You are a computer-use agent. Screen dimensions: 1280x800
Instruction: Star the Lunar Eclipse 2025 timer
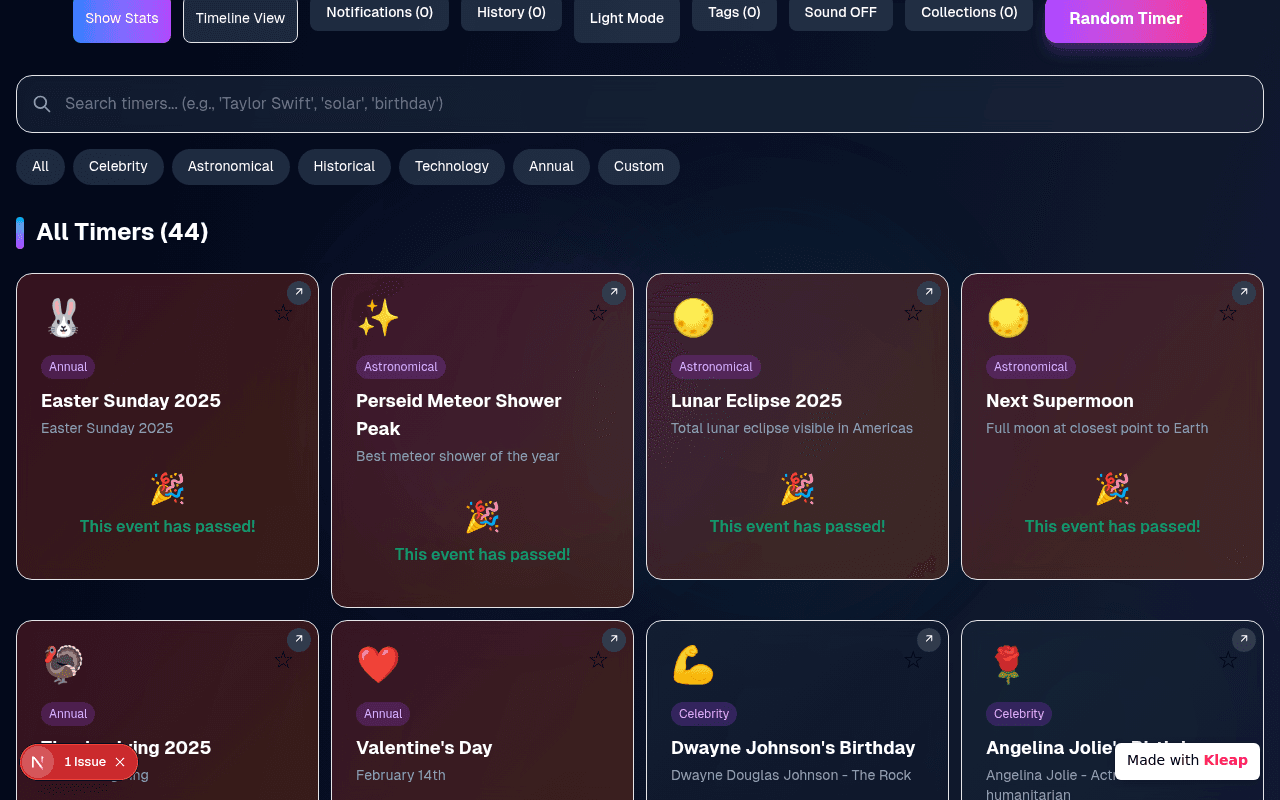pos(913,313)
